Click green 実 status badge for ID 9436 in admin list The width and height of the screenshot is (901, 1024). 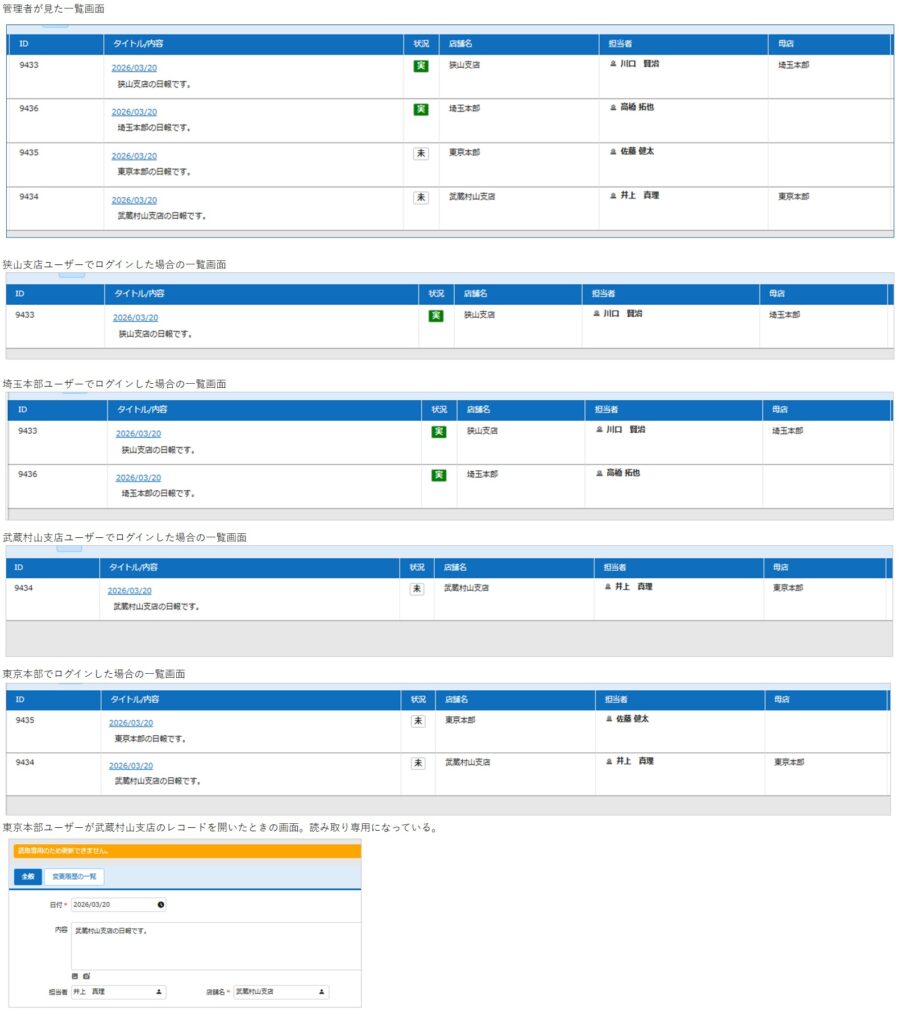(x=421, y=109)
